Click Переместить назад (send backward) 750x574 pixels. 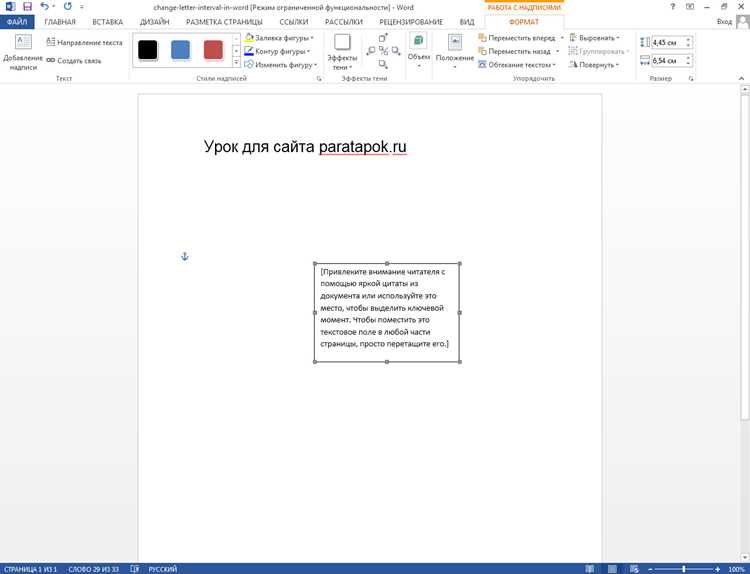point(515,51)
